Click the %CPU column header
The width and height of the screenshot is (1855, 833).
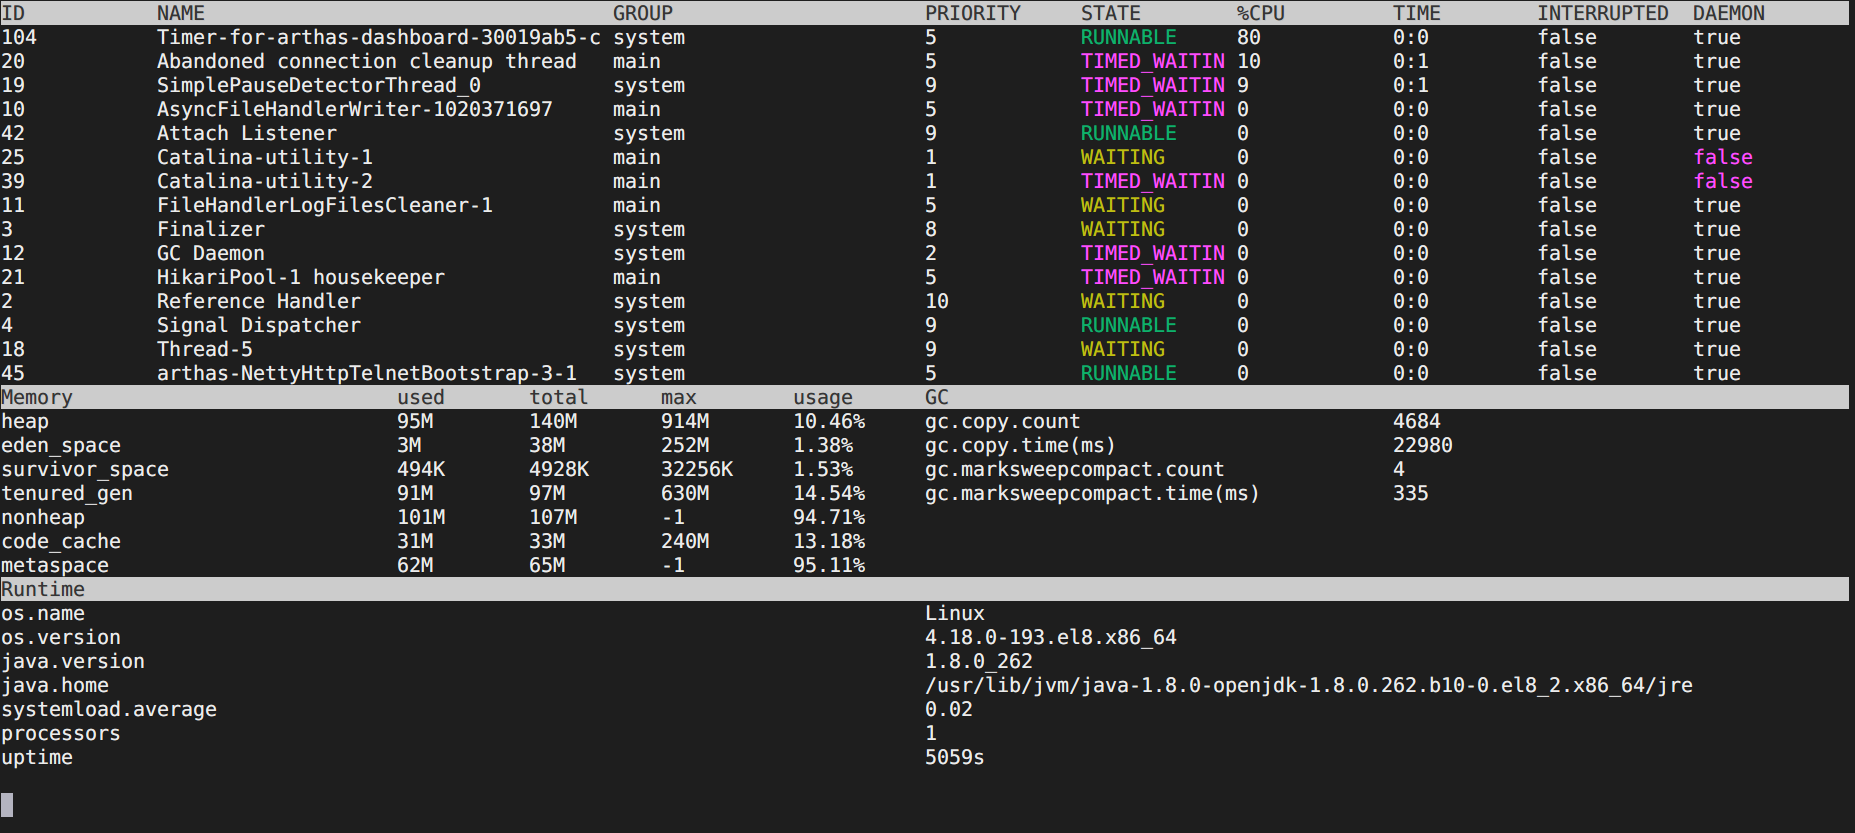(x=1260, y=13)
